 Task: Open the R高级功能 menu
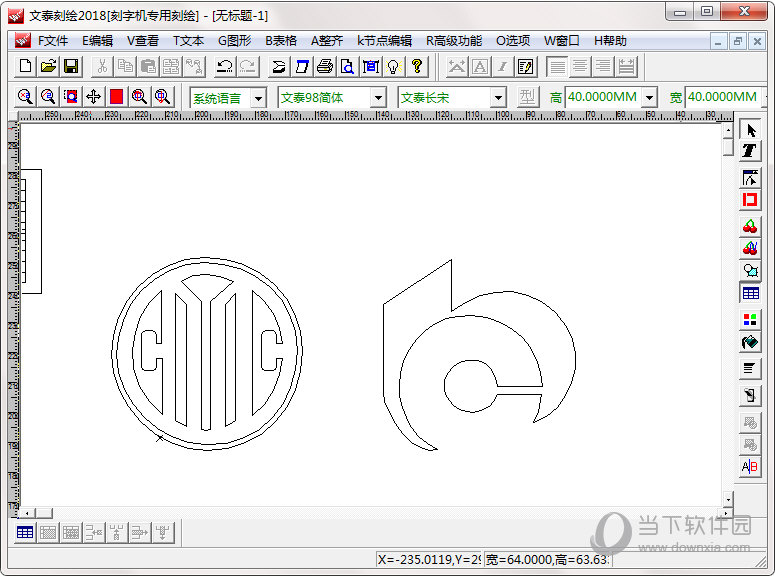[x=453, y=41]
